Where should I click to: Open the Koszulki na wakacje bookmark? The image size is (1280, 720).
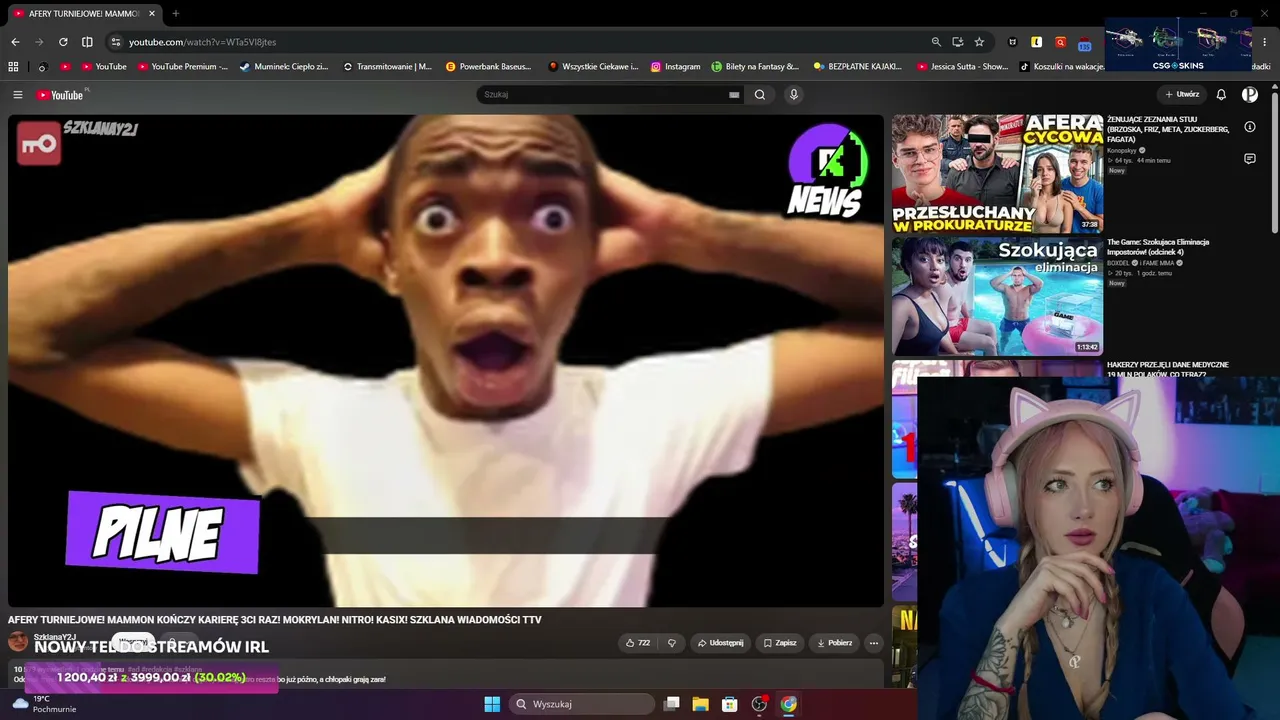(x=1062, y=67)
